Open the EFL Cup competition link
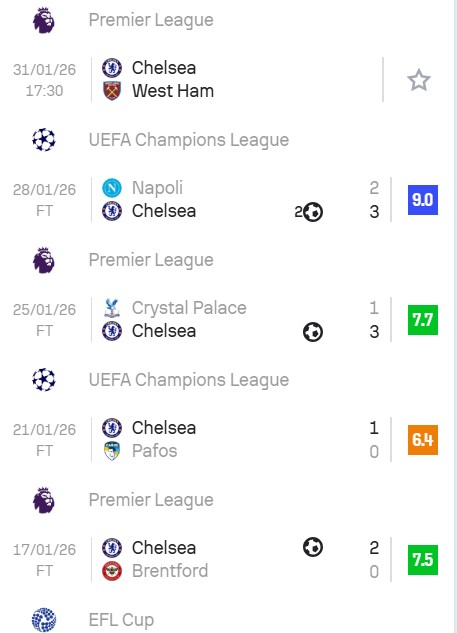 click(122, 620)
